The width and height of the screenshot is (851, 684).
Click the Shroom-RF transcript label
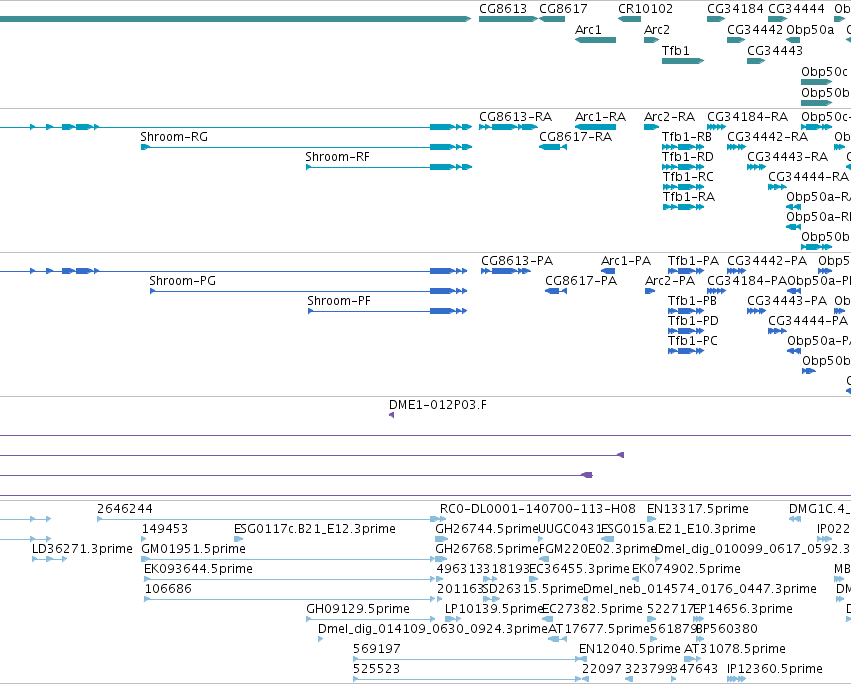point(337,157)
